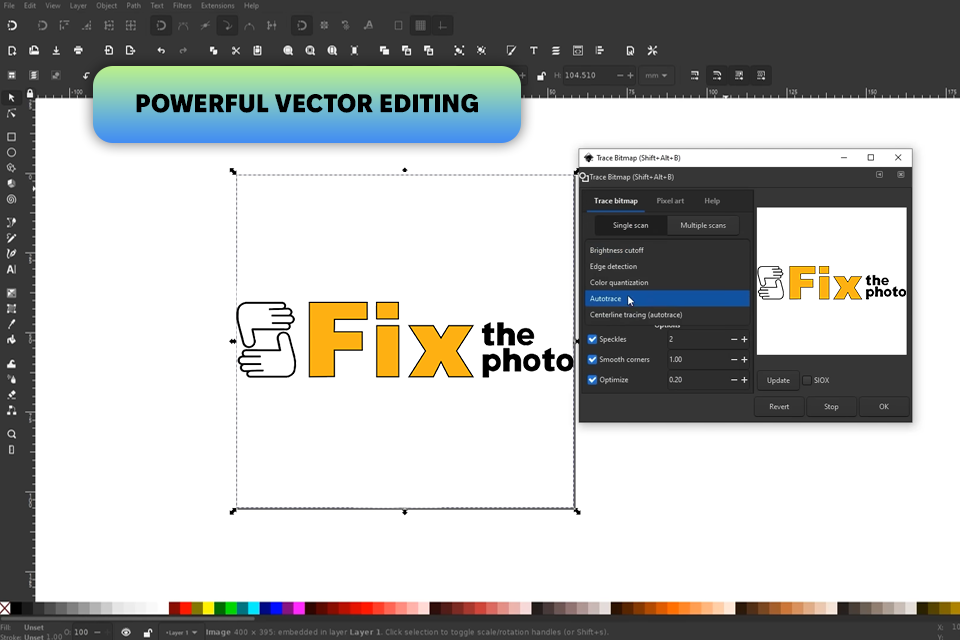This screenshot has width=960, height=640.
Task: Select the Gradient tool
Action: (x=11, y=293)
